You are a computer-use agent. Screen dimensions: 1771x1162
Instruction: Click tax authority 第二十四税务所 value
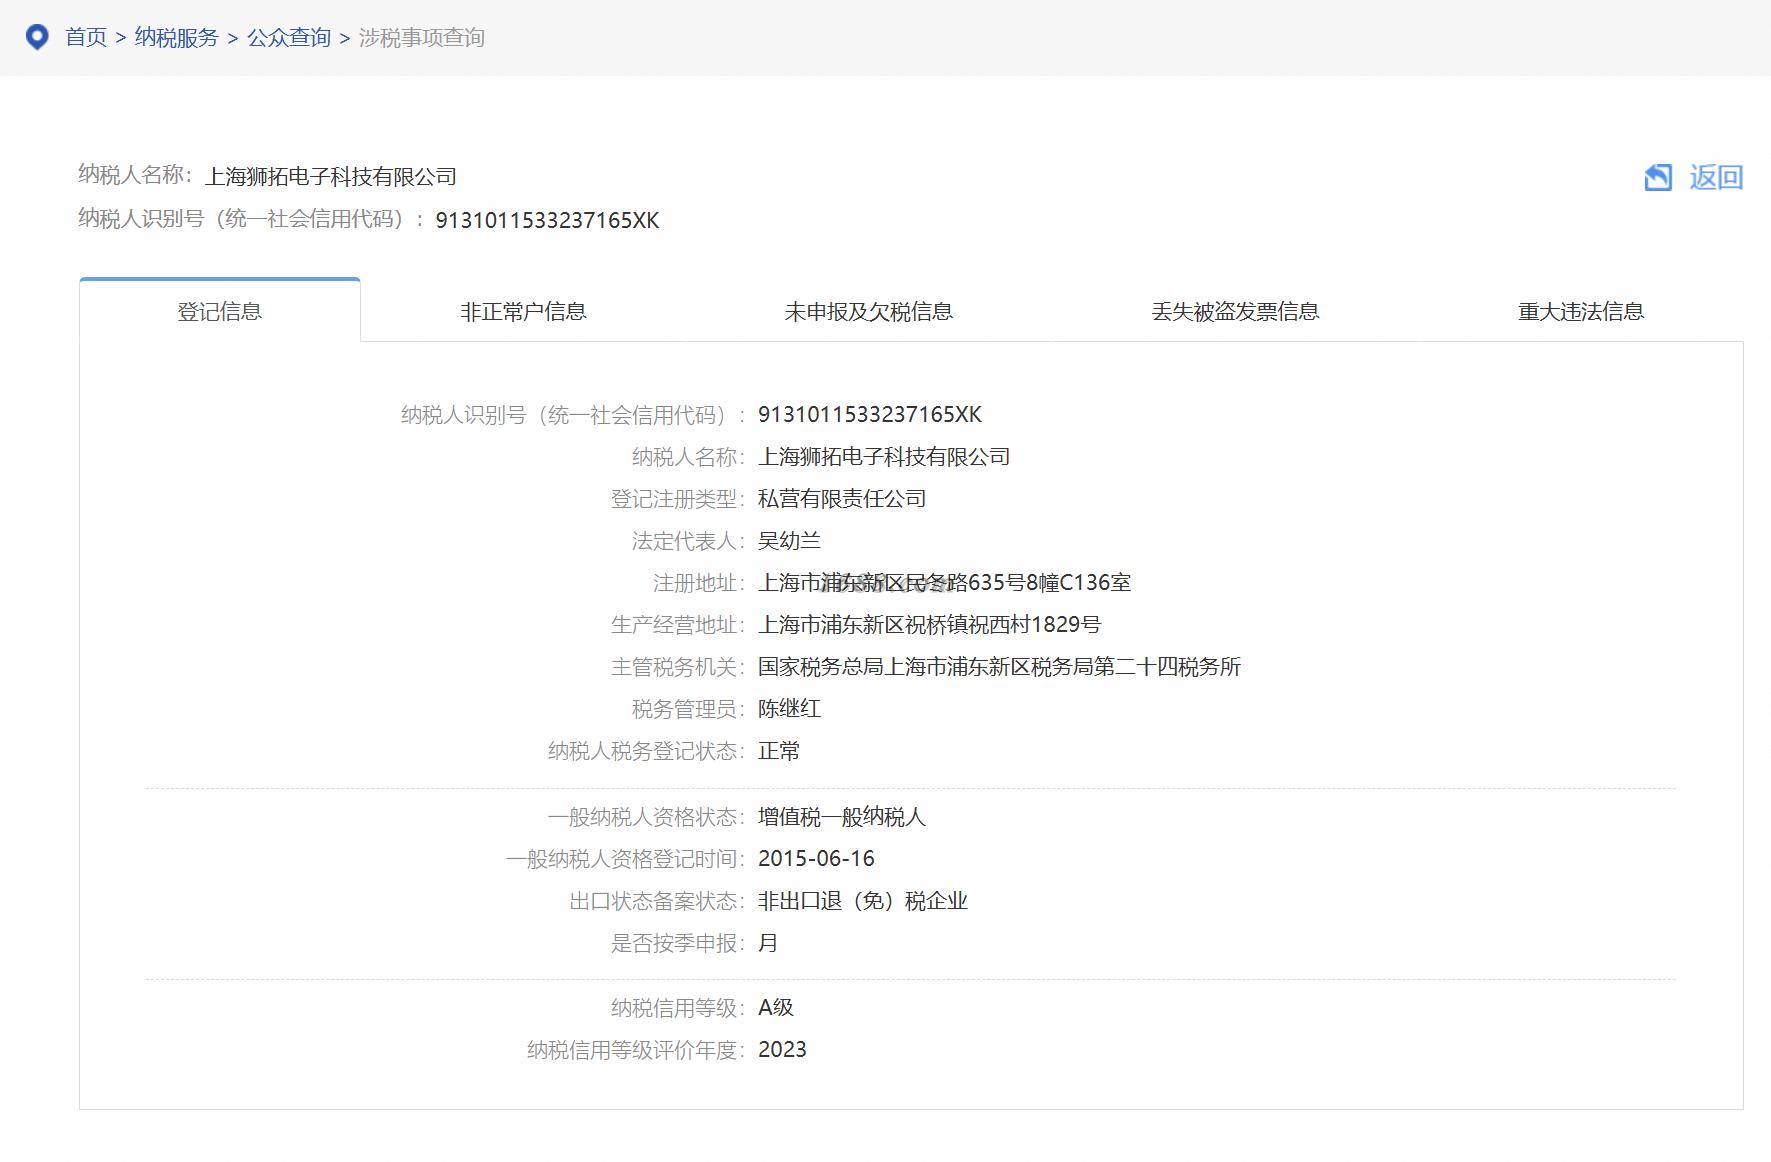point(1000,667)
